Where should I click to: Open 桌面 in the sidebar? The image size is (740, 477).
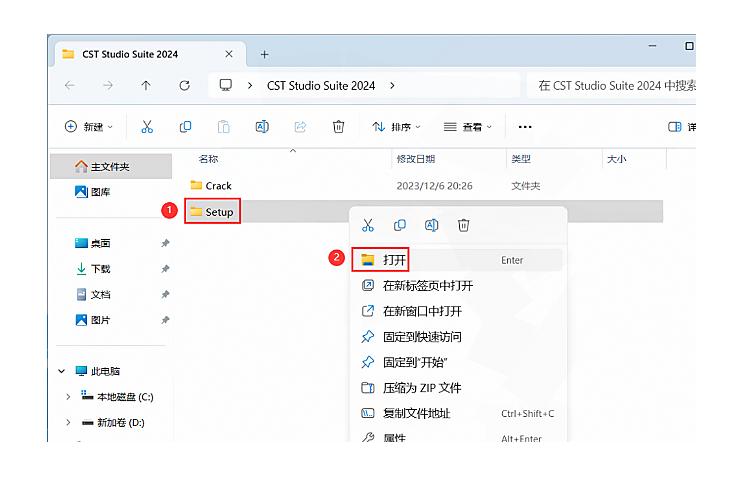pos(92,243)
